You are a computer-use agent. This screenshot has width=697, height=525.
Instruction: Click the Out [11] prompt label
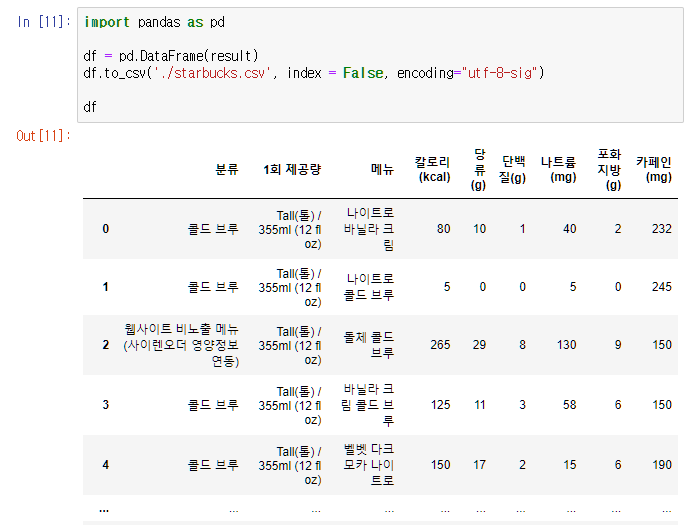[x=43, y=136]
